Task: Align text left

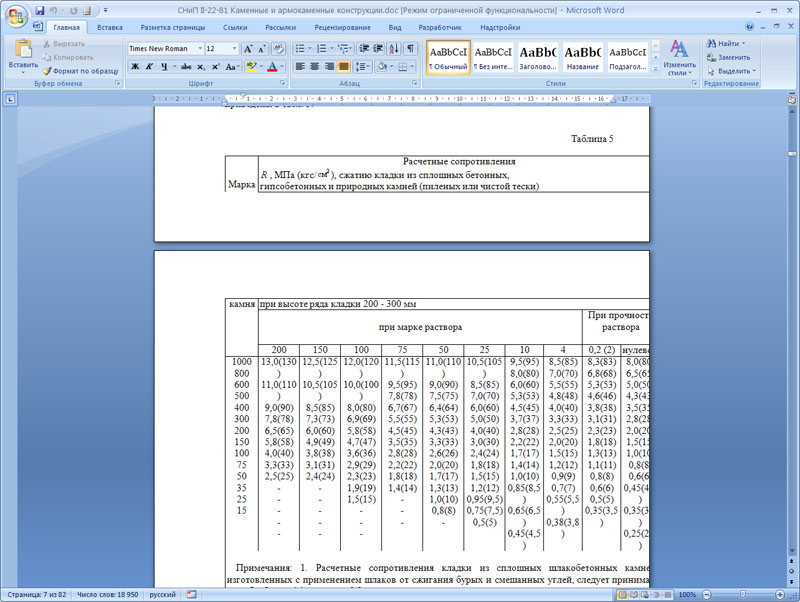Action: 301,66
